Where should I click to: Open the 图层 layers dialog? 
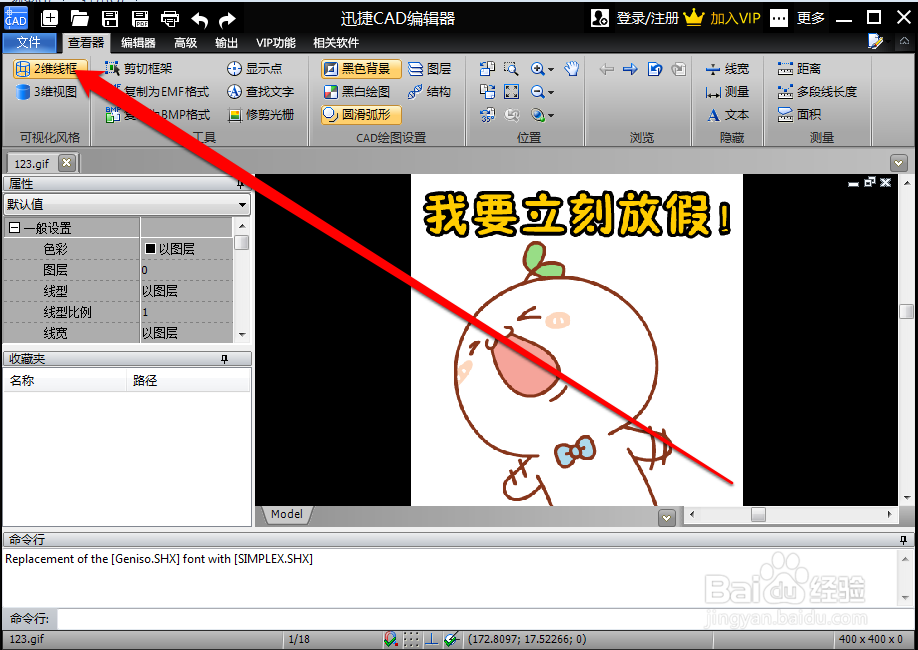(x=430, y=69)
